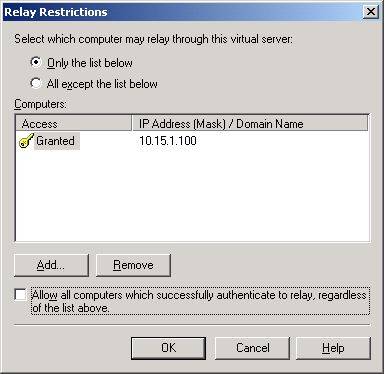The width and height of the screenshot is (385, 374).
Task: Select the All except the list below option
Action: click(x=36, y=83)
